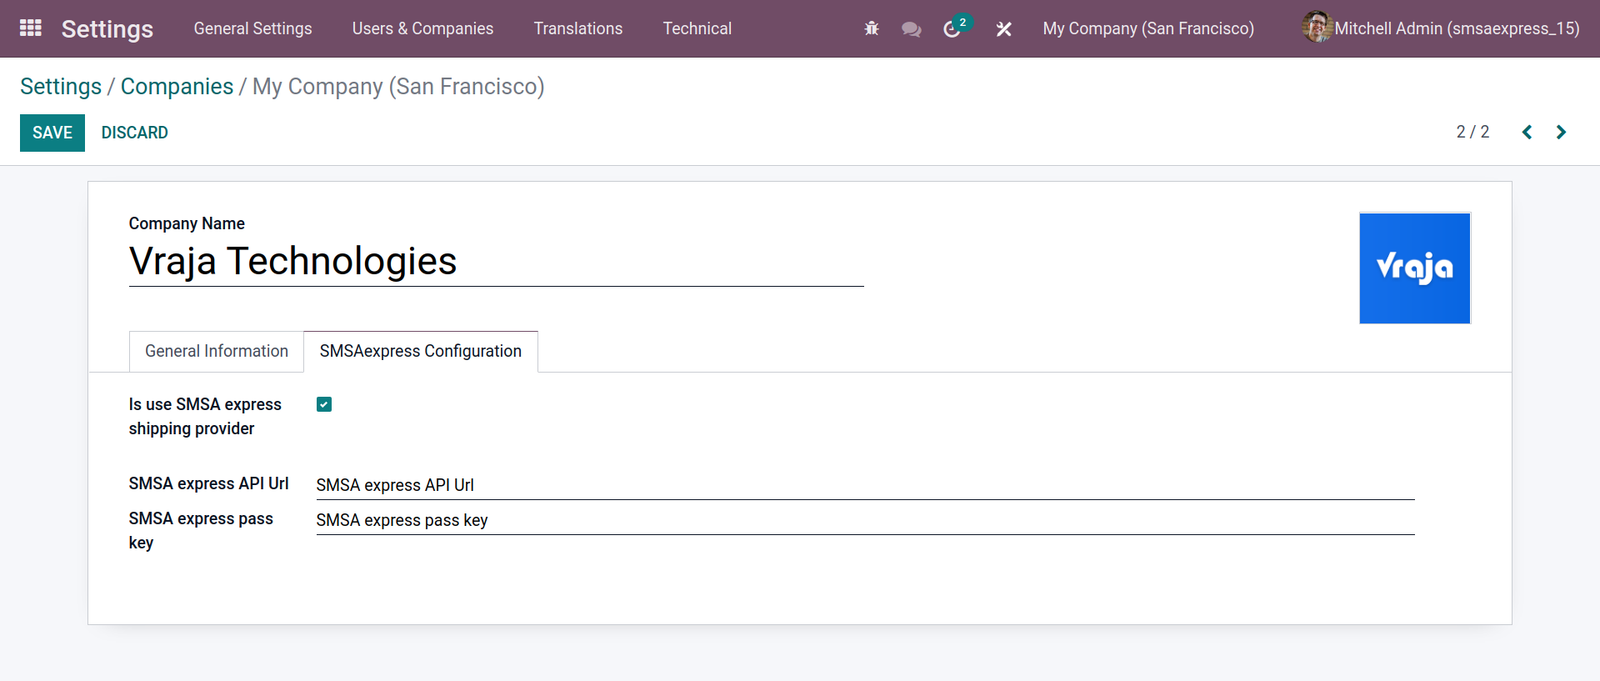Click Mitchell Admin avatar picture
This screenshot has width=1600, height=681.
[1317, 27]
